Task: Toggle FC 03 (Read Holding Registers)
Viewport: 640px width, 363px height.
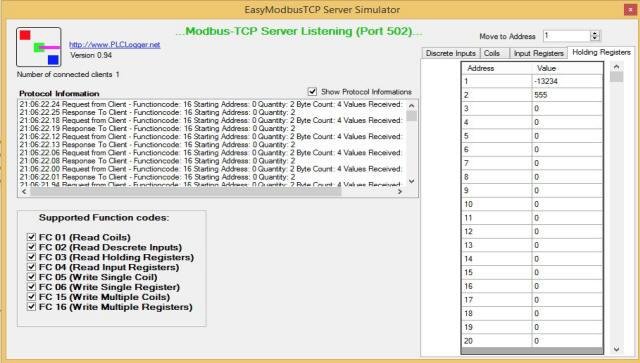Action: tap(31, 257)
